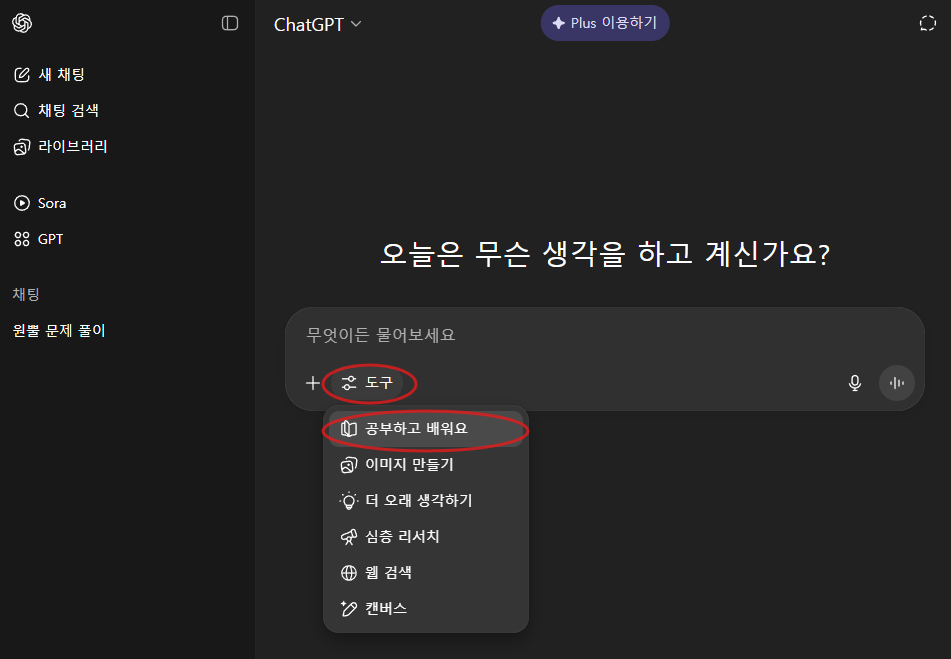The width and height of the screenshot is (951, 659).
Task: Toggle the 도구 tools menu
Action: (367, 383)
